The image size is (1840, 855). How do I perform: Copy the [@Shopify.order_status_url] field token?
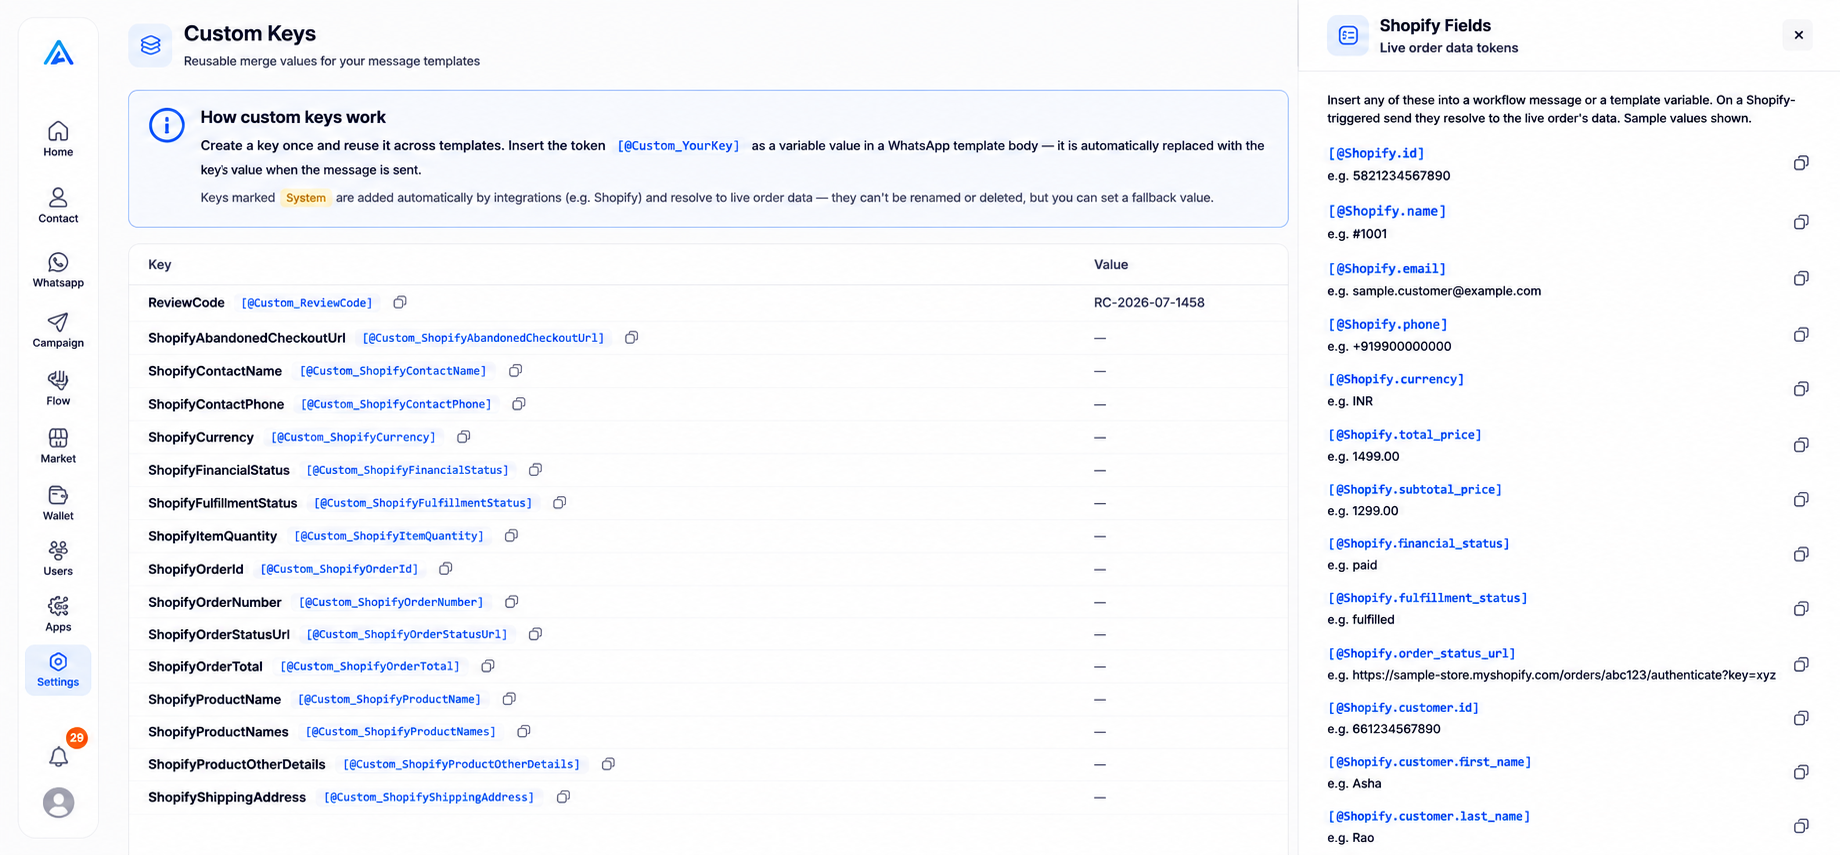point(1801,664)
